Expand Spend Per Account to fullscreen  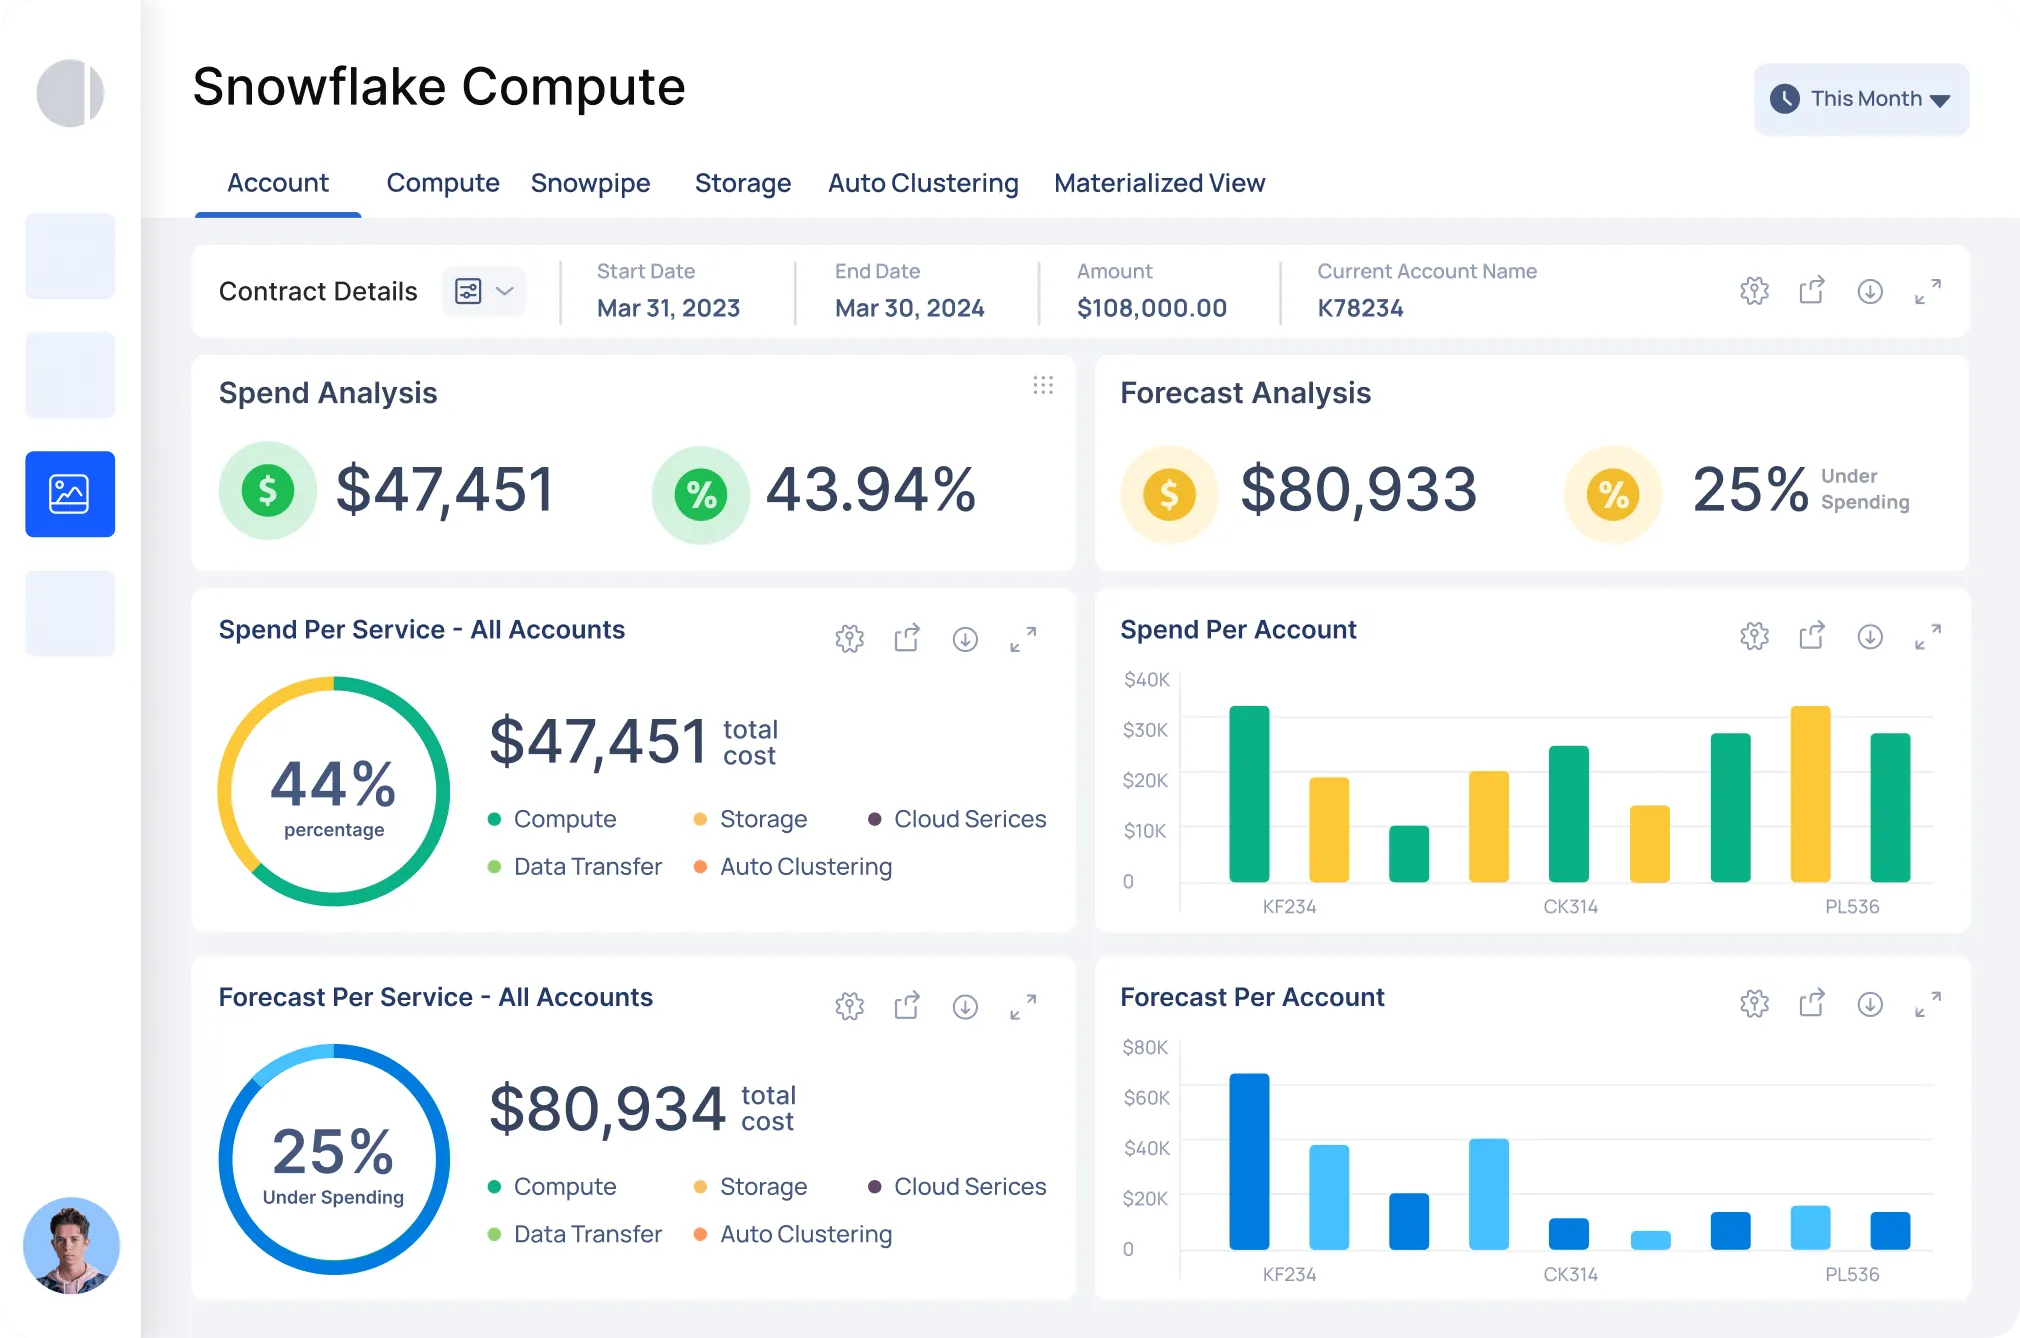pyautogui.click(x=1928, y=637)
